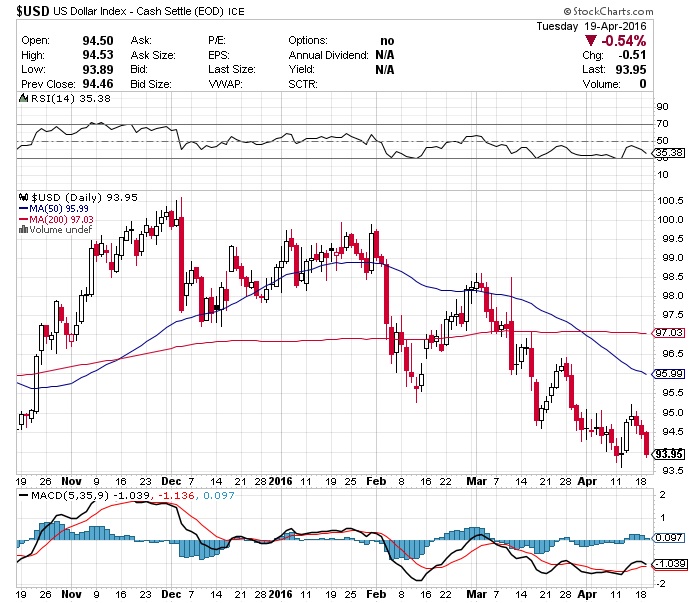Click the Feb label on price chart axis
Image resolution: width=700 pixels, height=603 pixels.
click(376, 481)
